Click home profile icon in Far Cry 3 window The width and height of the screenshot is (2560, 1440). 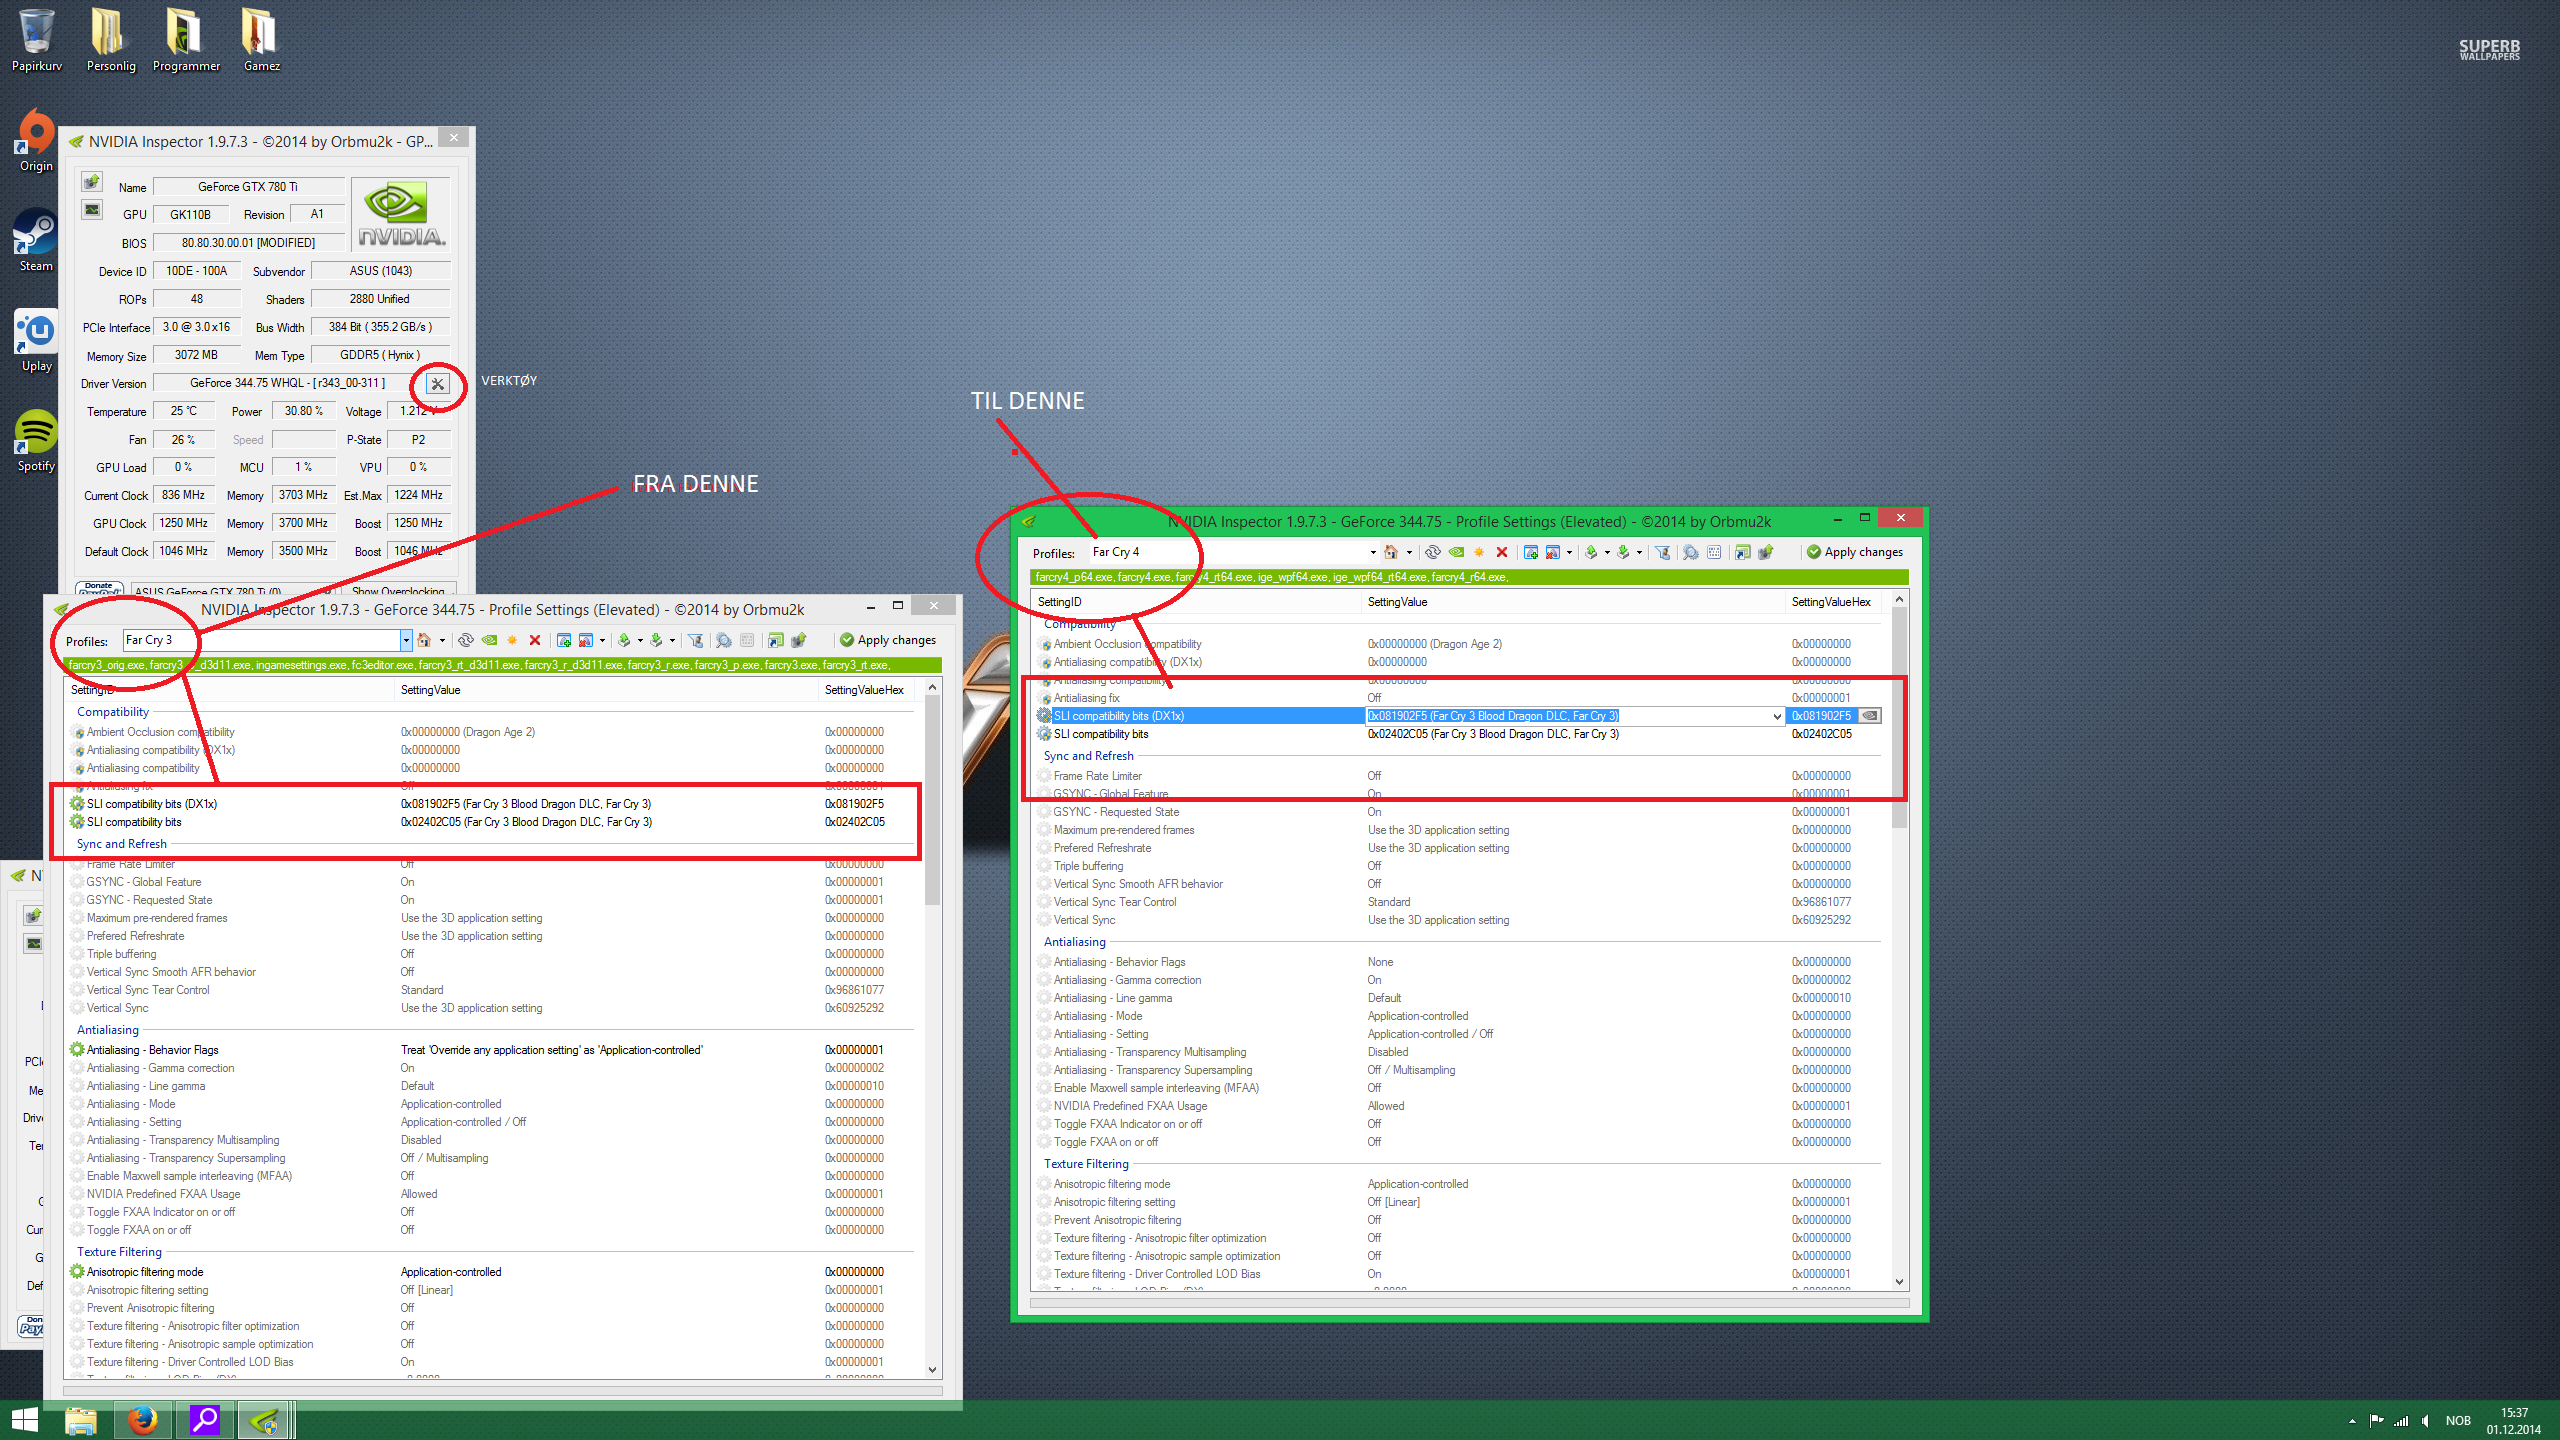423,640
